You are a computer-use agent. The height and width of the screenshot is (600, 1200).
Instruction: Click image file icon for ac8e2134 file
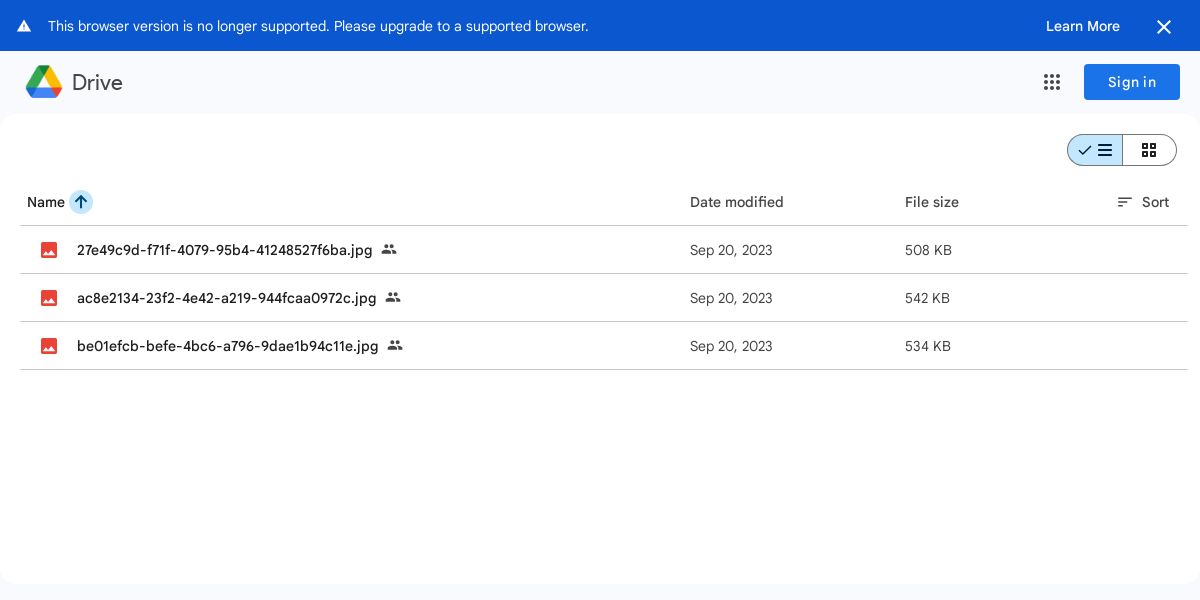(49, 298)
